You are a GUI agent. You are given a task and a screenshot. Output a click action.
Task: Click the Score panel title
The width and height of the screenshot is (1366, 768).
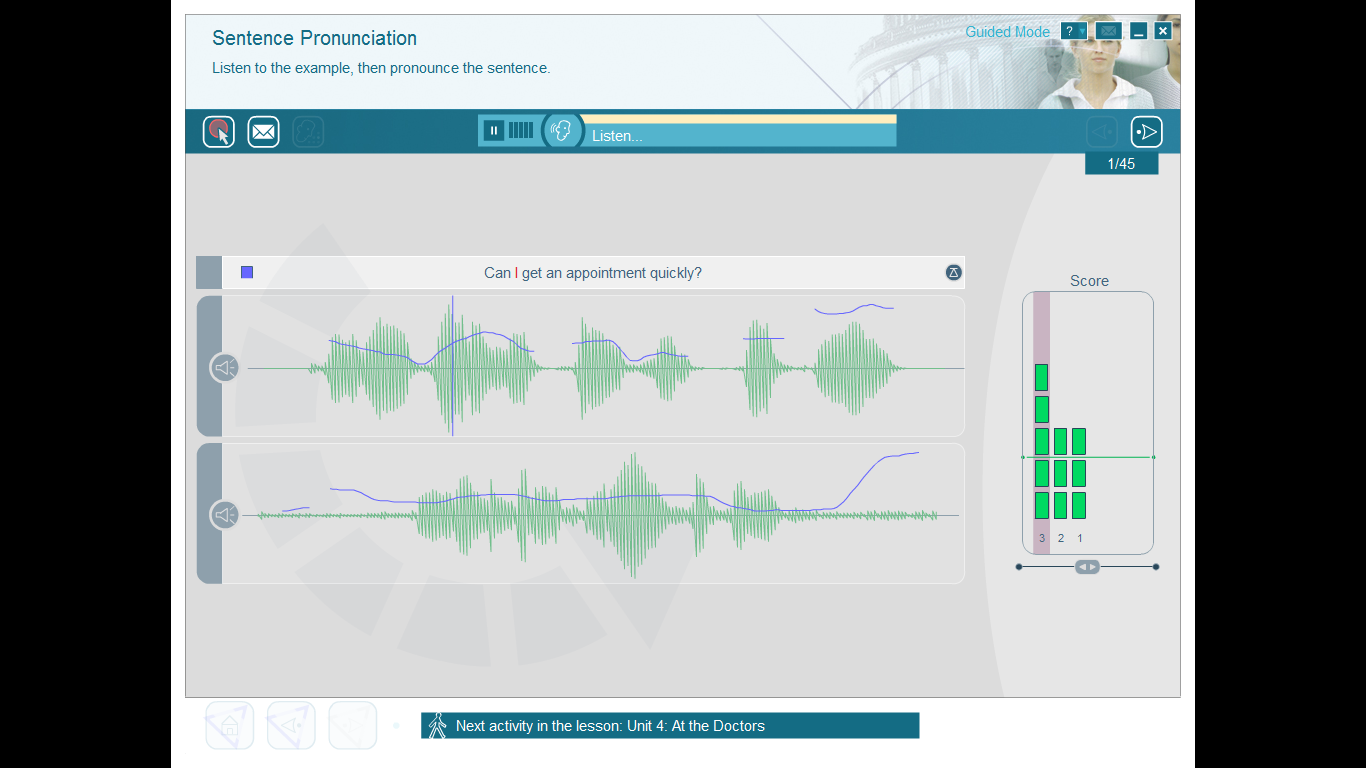[1089, 281]
